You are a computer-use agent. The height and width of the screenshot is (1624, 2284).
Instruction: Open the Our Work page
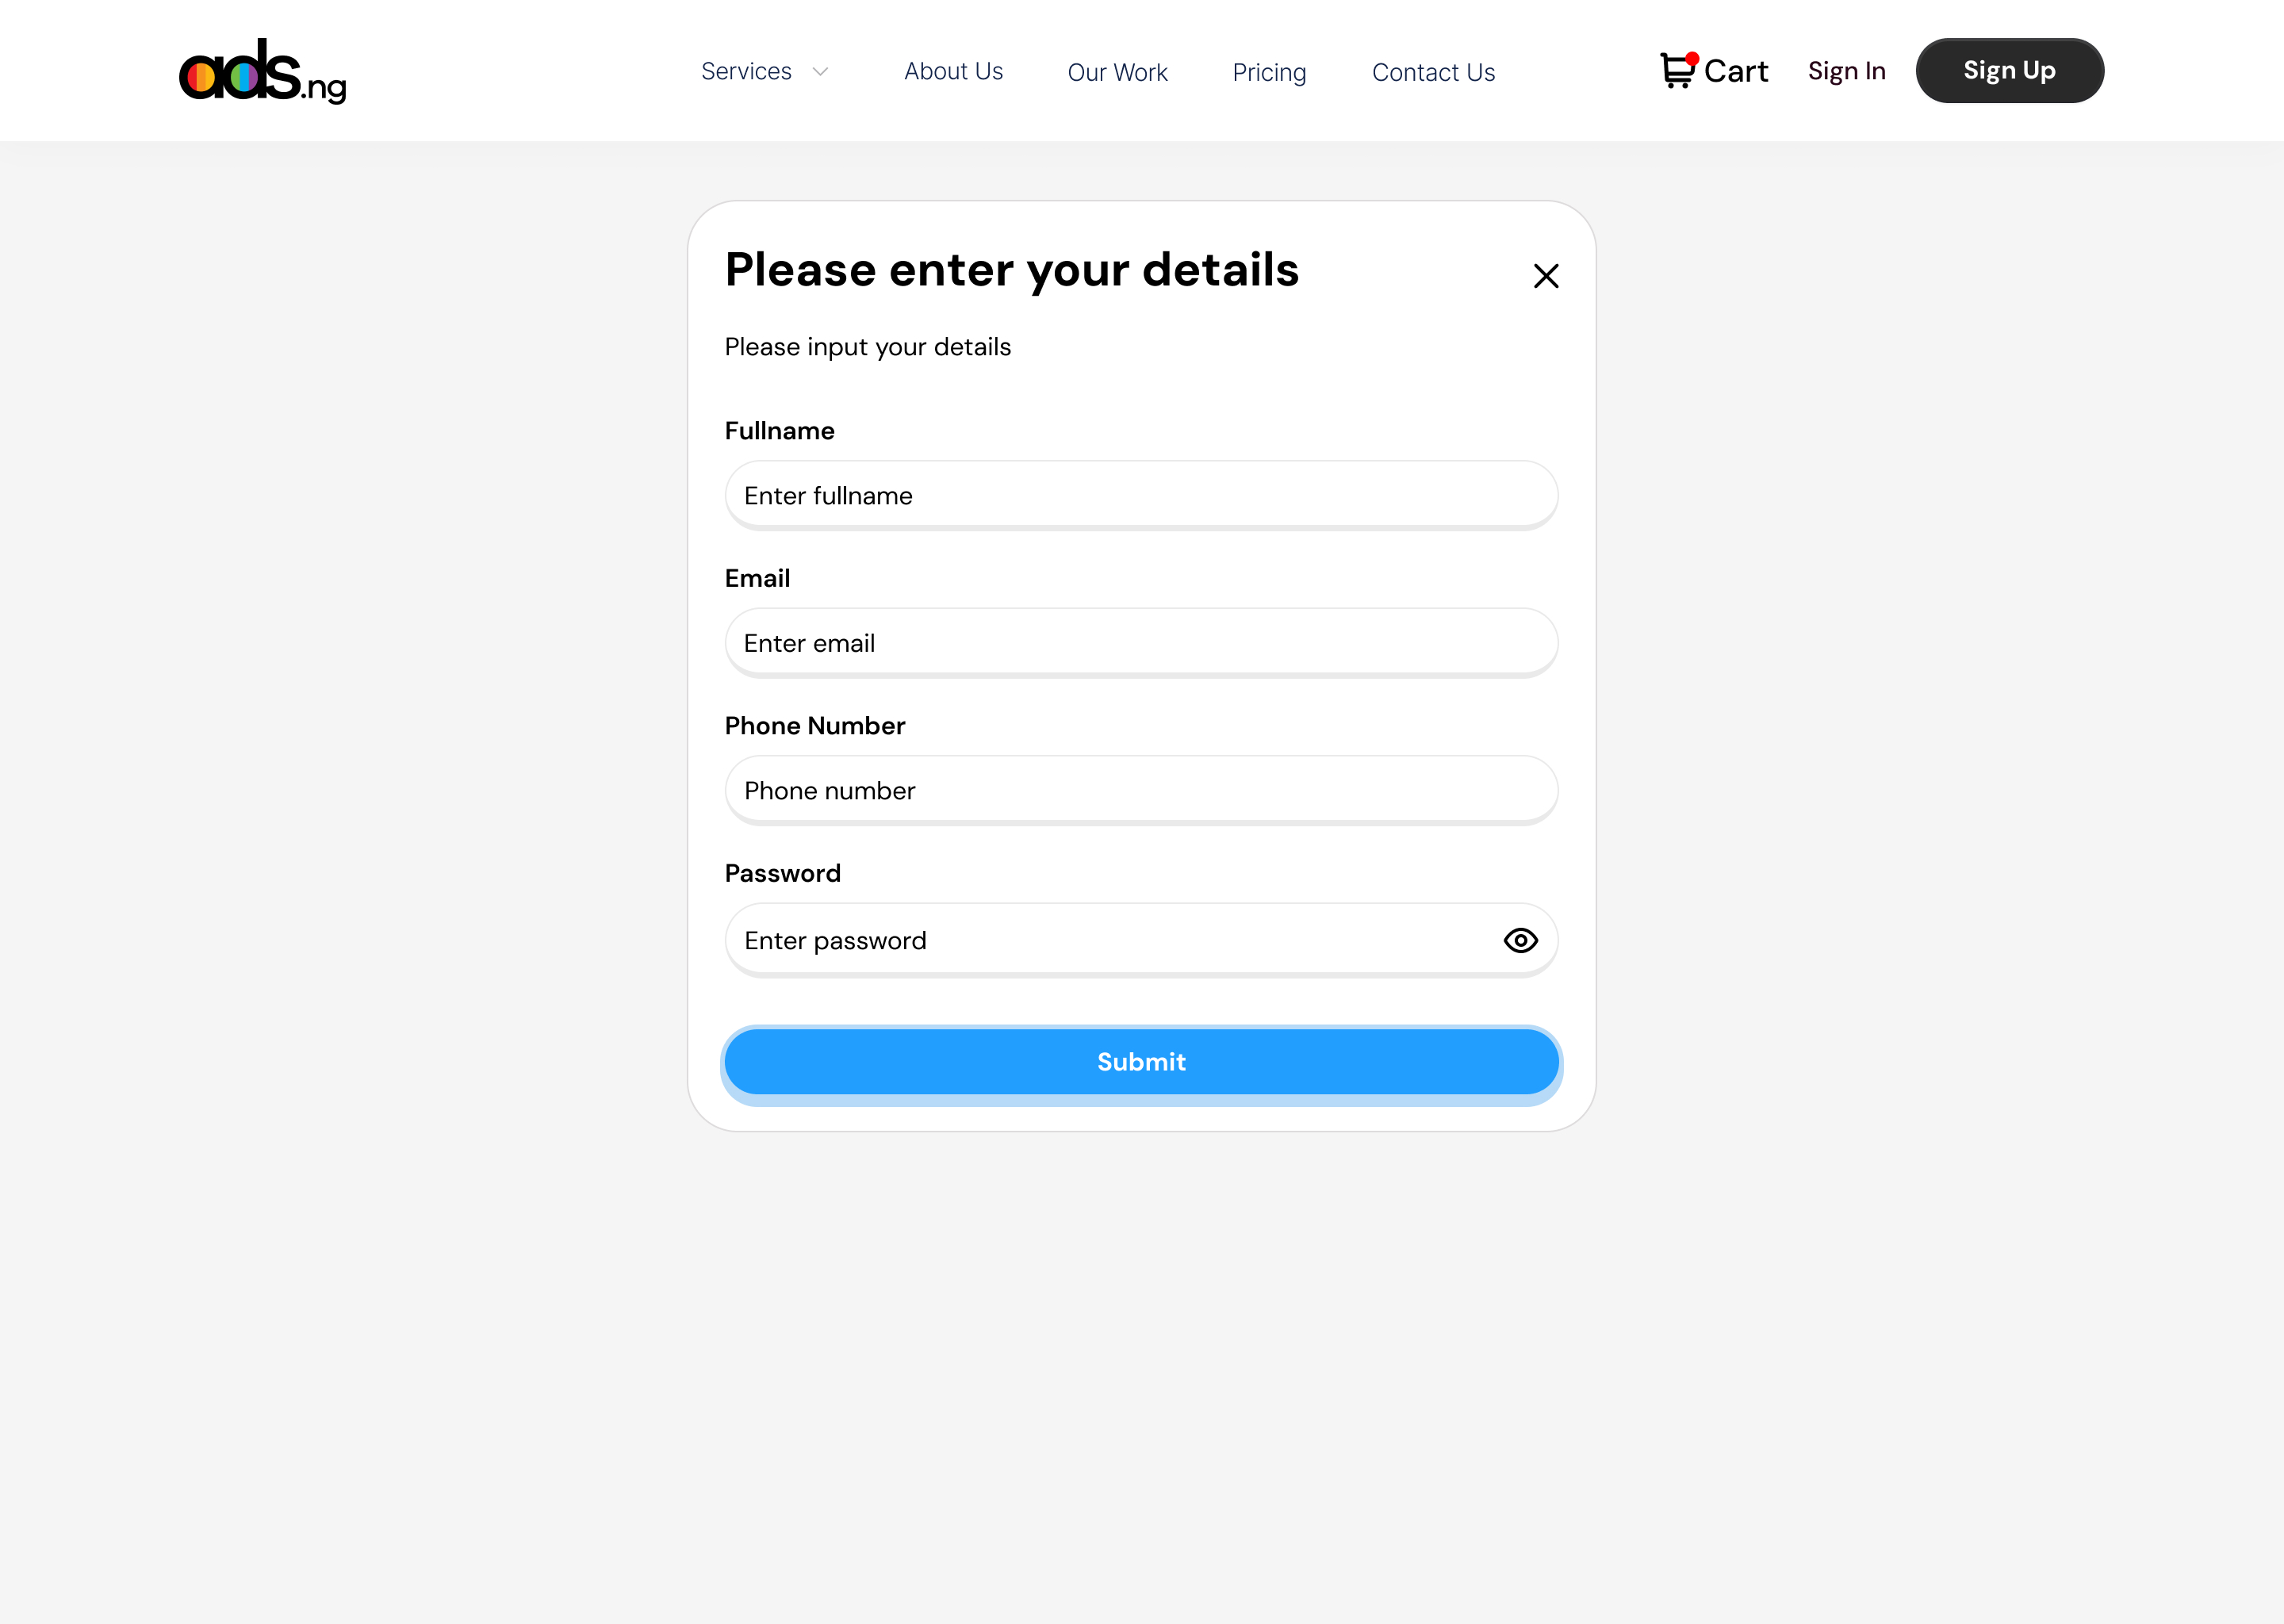pyautogui.click(x=1117, y=73)
